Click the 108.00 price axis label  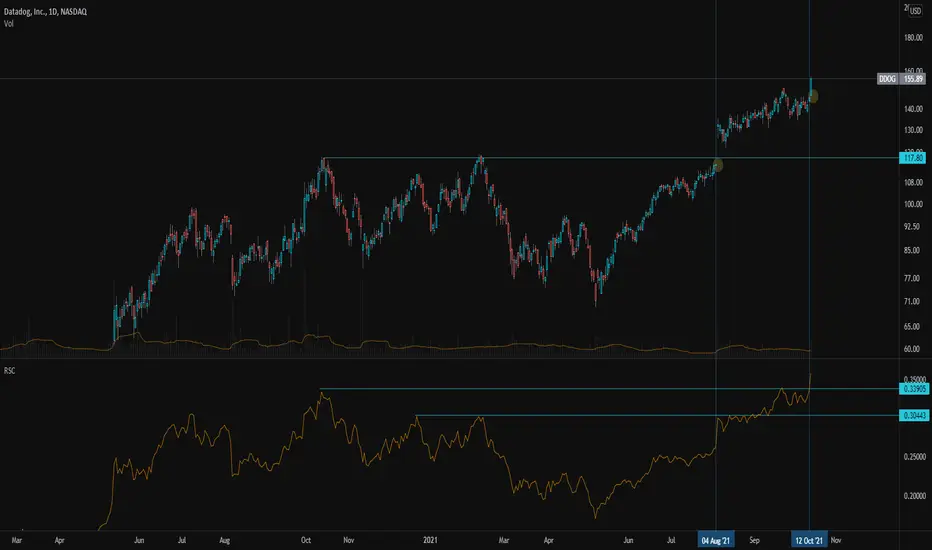click(913, 183)
